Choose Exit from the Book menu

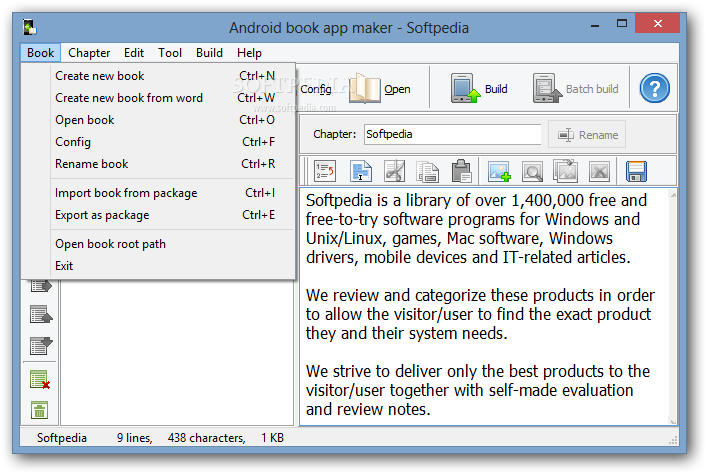pos(158,266)
